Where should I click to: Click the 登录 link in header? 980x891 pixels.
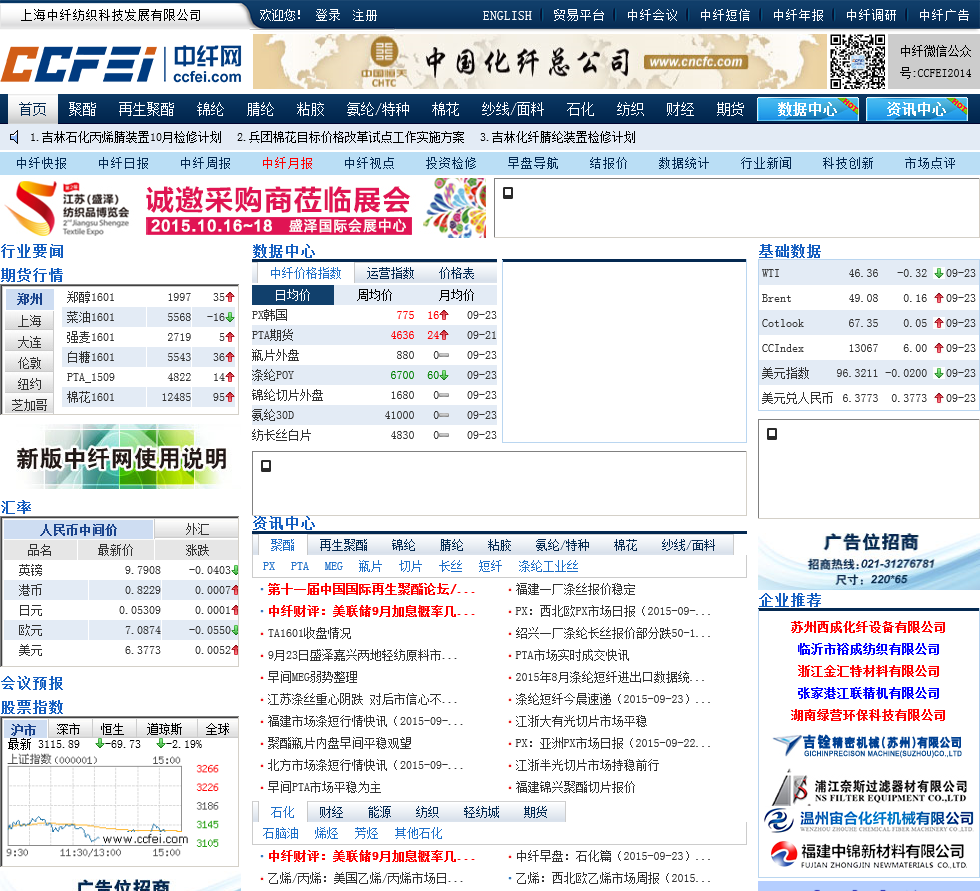[x=328, y=15]
